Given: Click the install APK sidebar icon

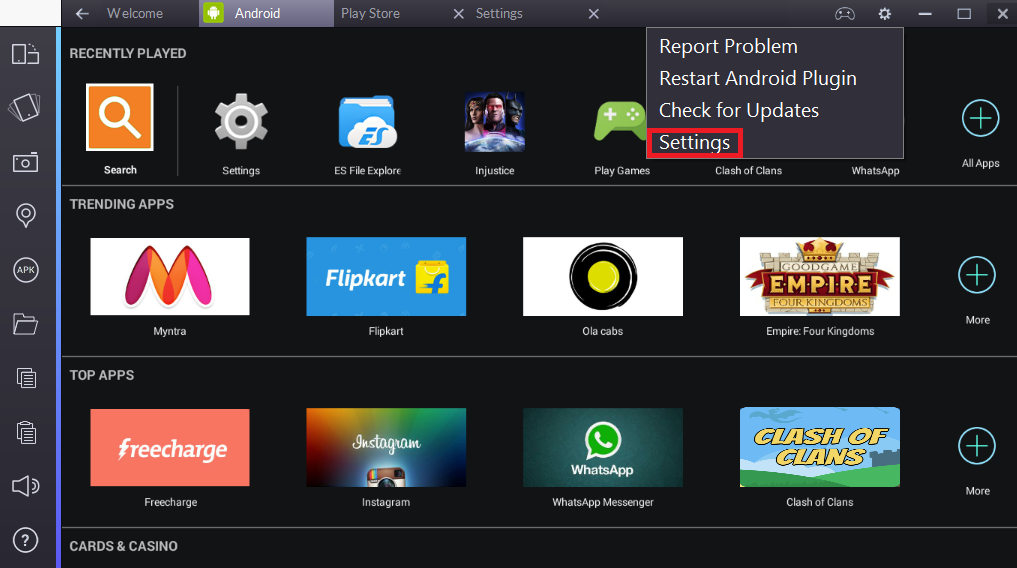Looking at the screenshot, I should (25, 270).
